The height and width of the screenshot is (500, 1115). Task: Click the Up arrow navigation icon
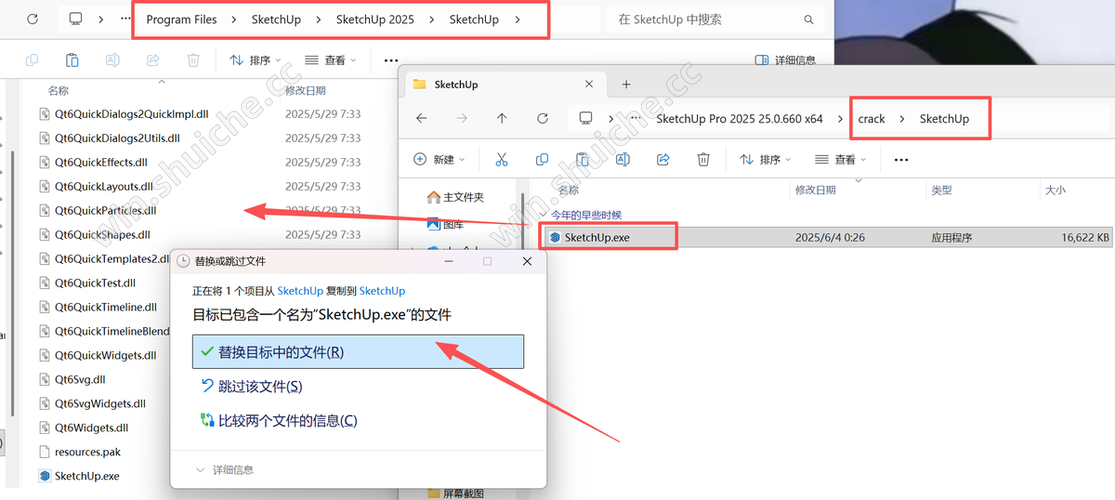point(501,119)
